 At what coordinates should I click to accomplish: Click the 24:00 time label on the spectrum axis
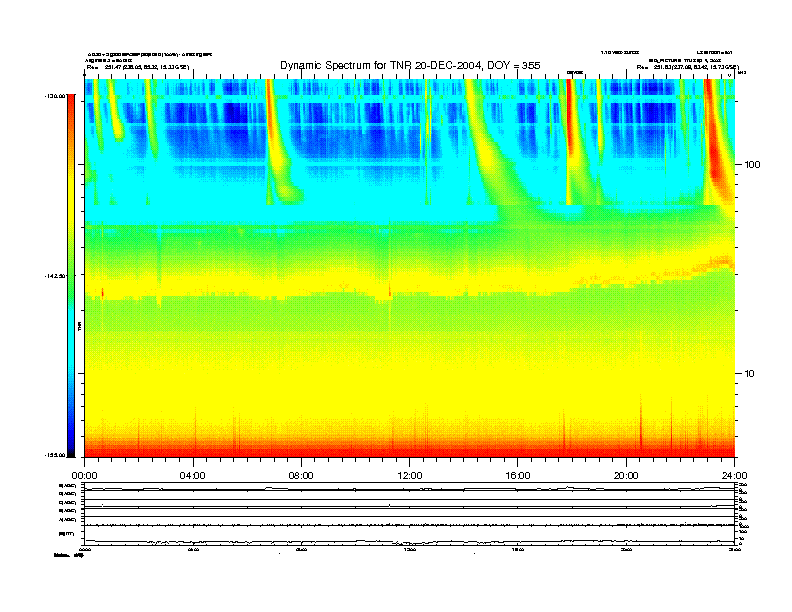pyautogui.click(x=734, y=476)
